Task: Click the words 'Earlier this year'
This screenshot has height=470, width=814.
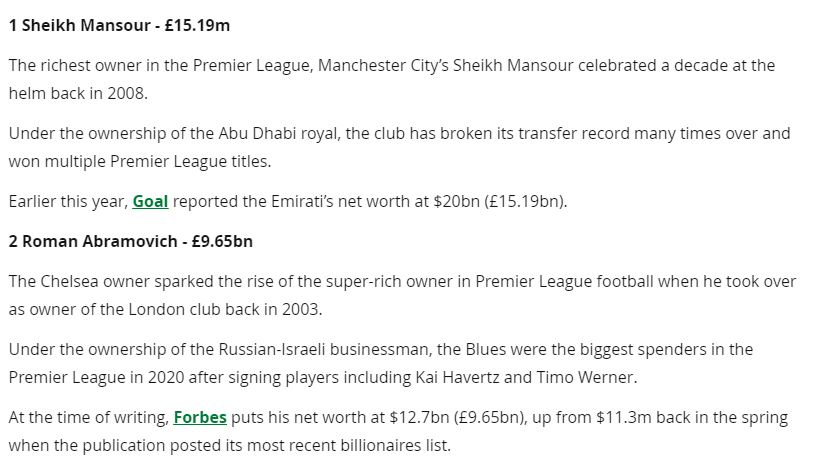Action: 67,201
